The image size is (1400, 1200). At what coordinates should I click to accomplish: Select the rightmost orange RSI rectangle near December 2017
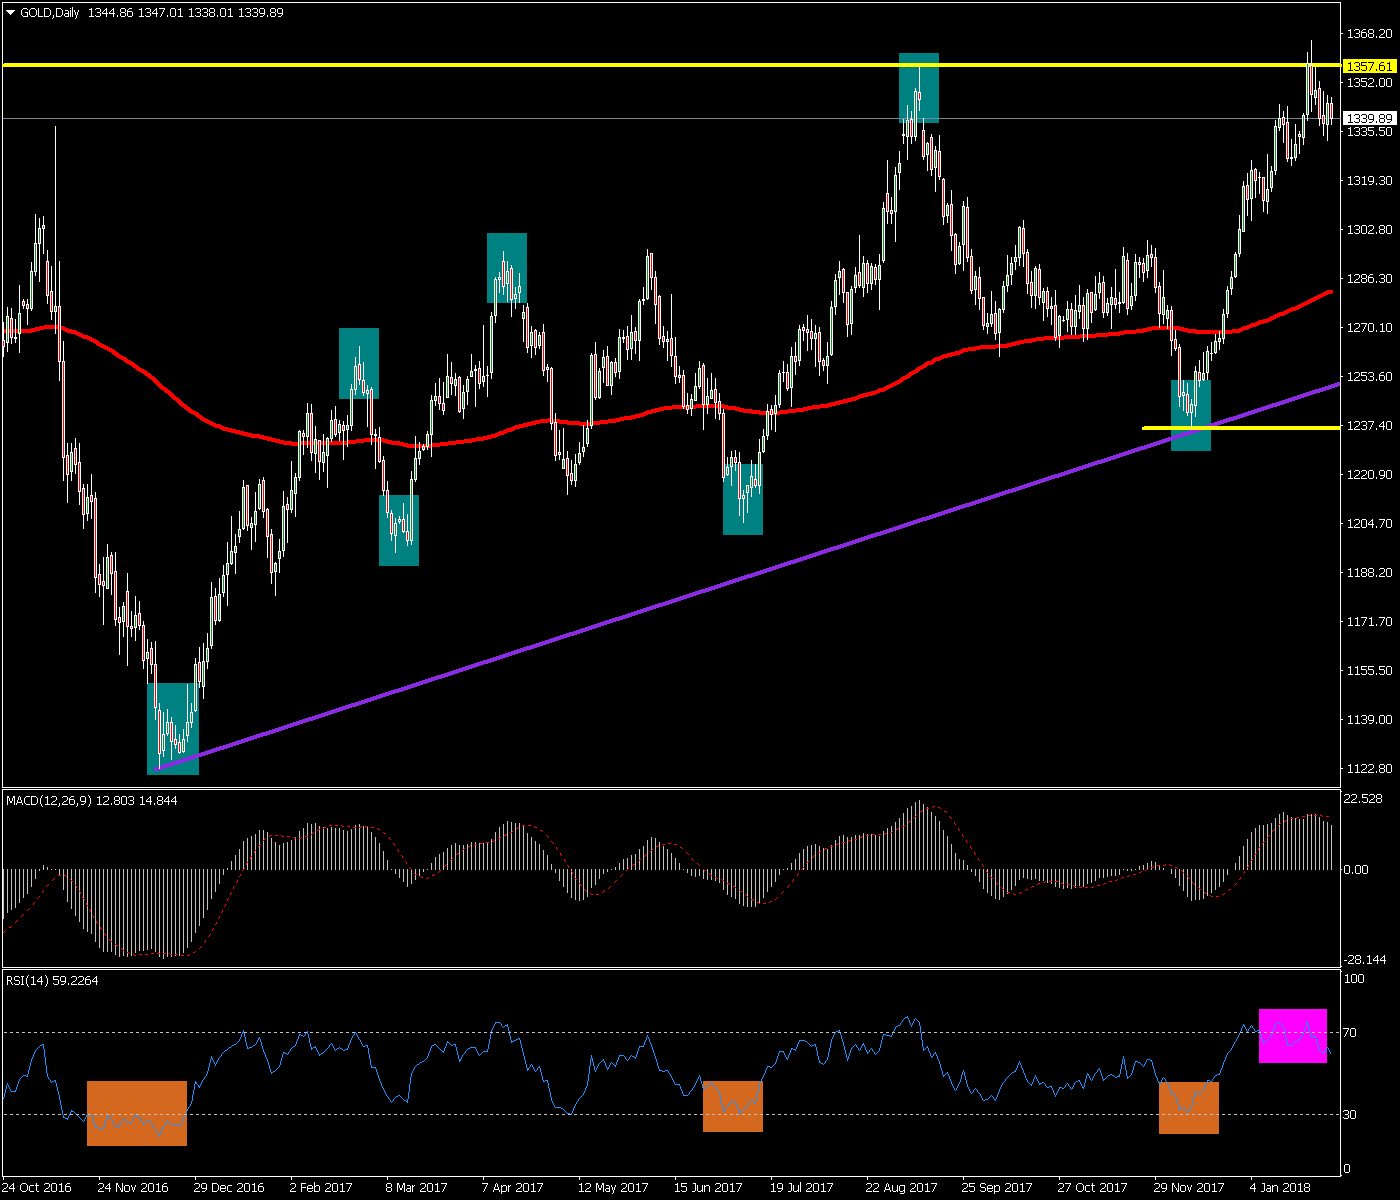1188,1107
